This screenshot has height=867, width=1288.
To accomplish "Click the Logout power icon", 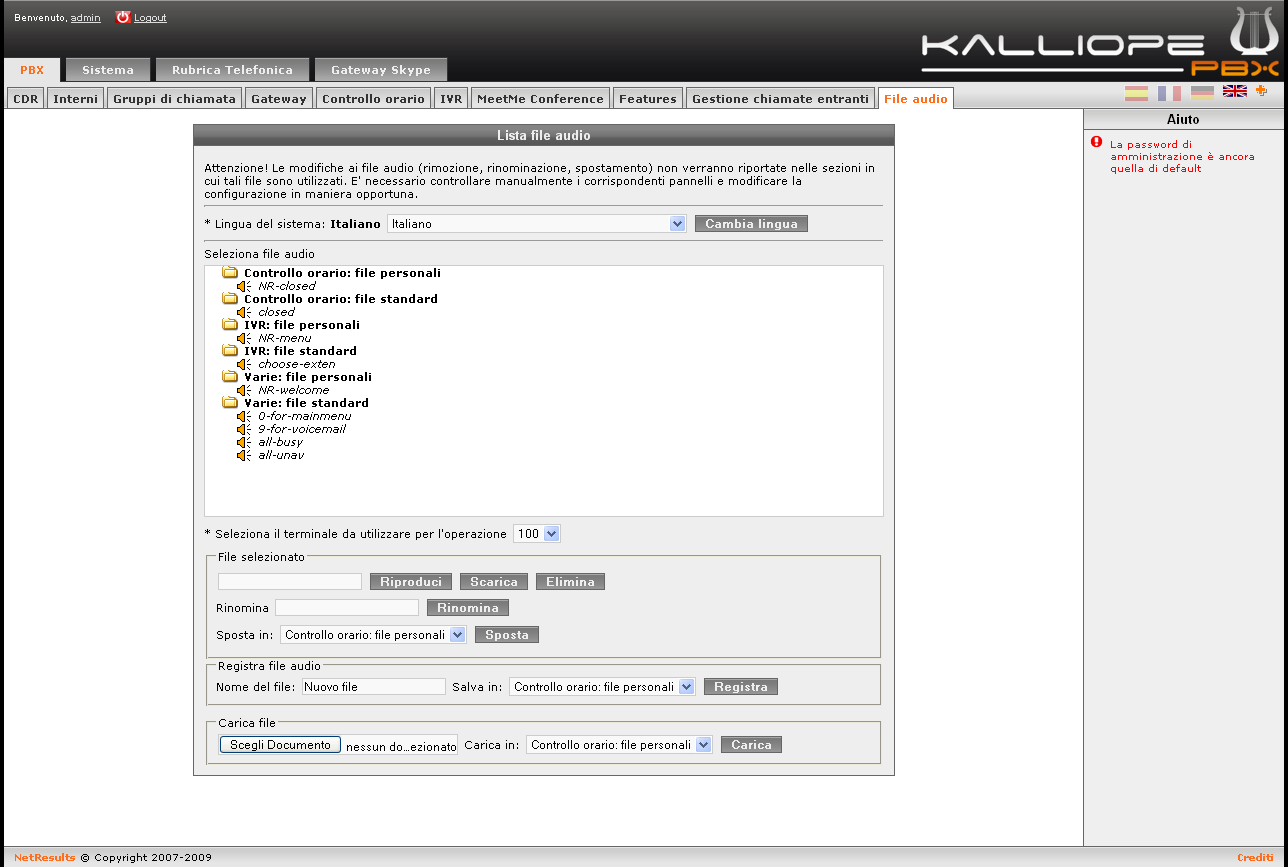I will pos(123,17).
